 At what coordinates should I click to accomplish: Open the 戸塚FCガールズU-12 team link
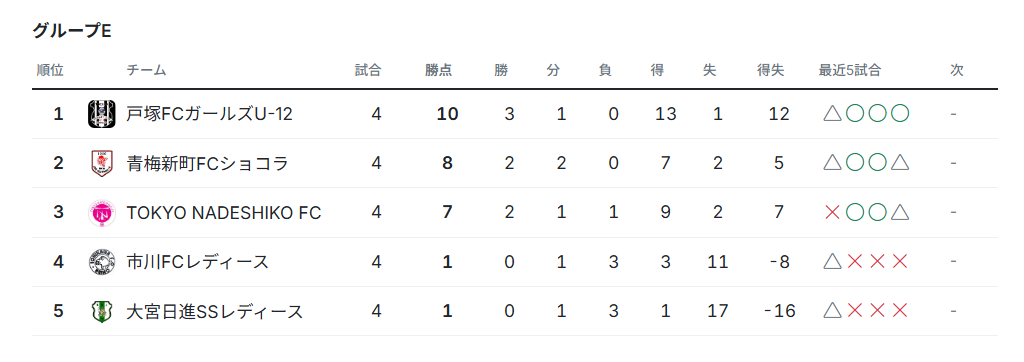(209, 114)
